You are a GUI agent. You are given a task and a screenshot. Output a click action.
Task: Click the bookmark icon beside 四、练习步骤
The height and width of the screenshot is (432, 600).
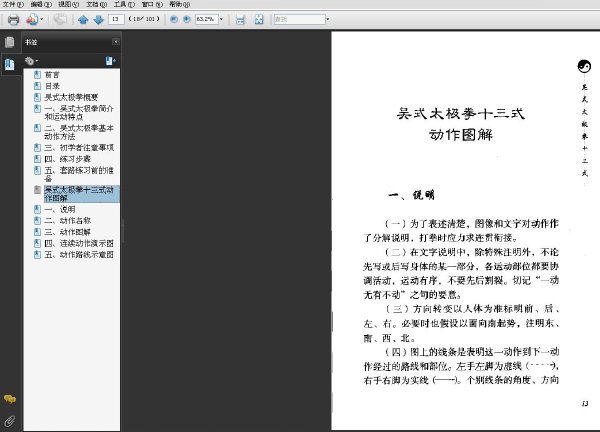coord(37,159)
